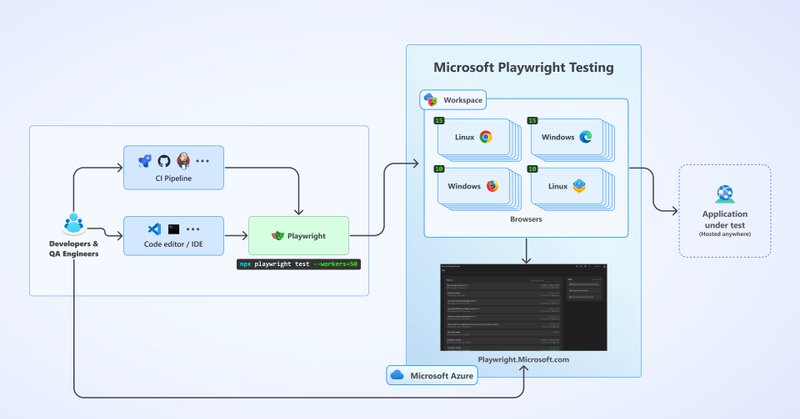Click the Browsers label

tap(526, 219)
